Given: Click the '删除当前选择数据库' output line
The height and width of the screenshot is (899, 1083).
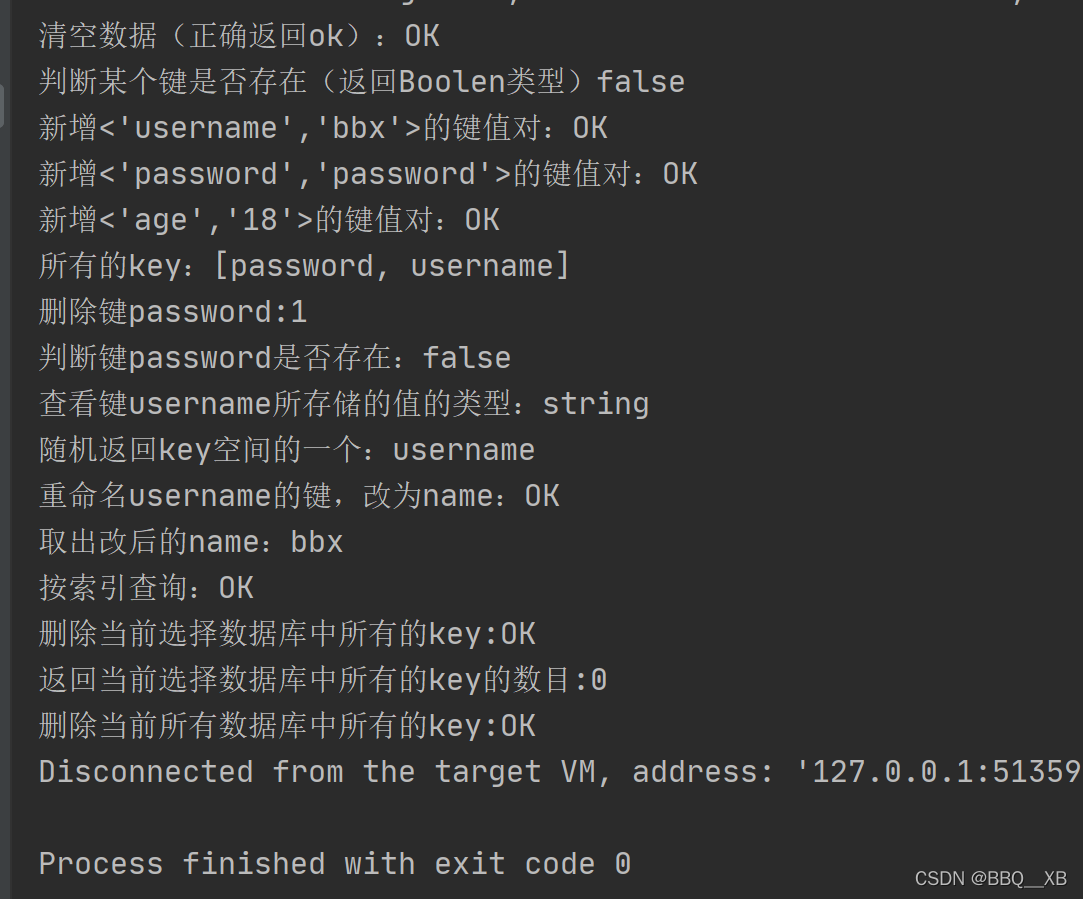Looking at the screenshot, I should click(286, 634).
